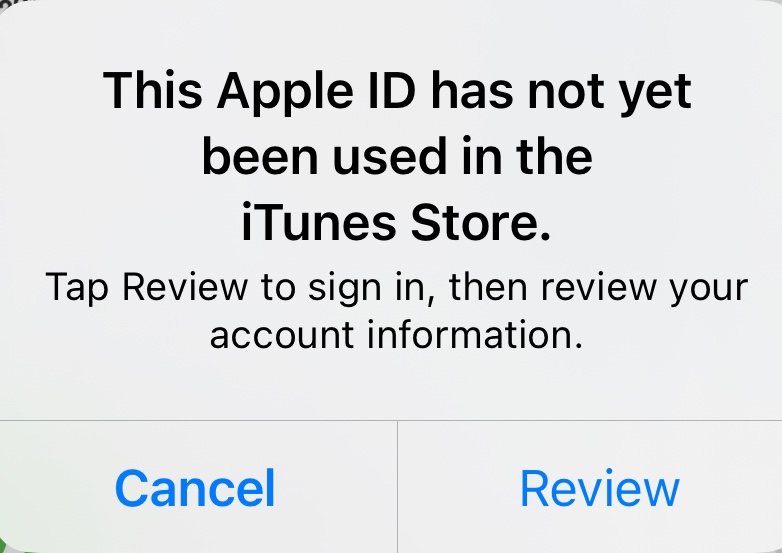
Task: Choose Review to sign in
Action: point(599,488)
